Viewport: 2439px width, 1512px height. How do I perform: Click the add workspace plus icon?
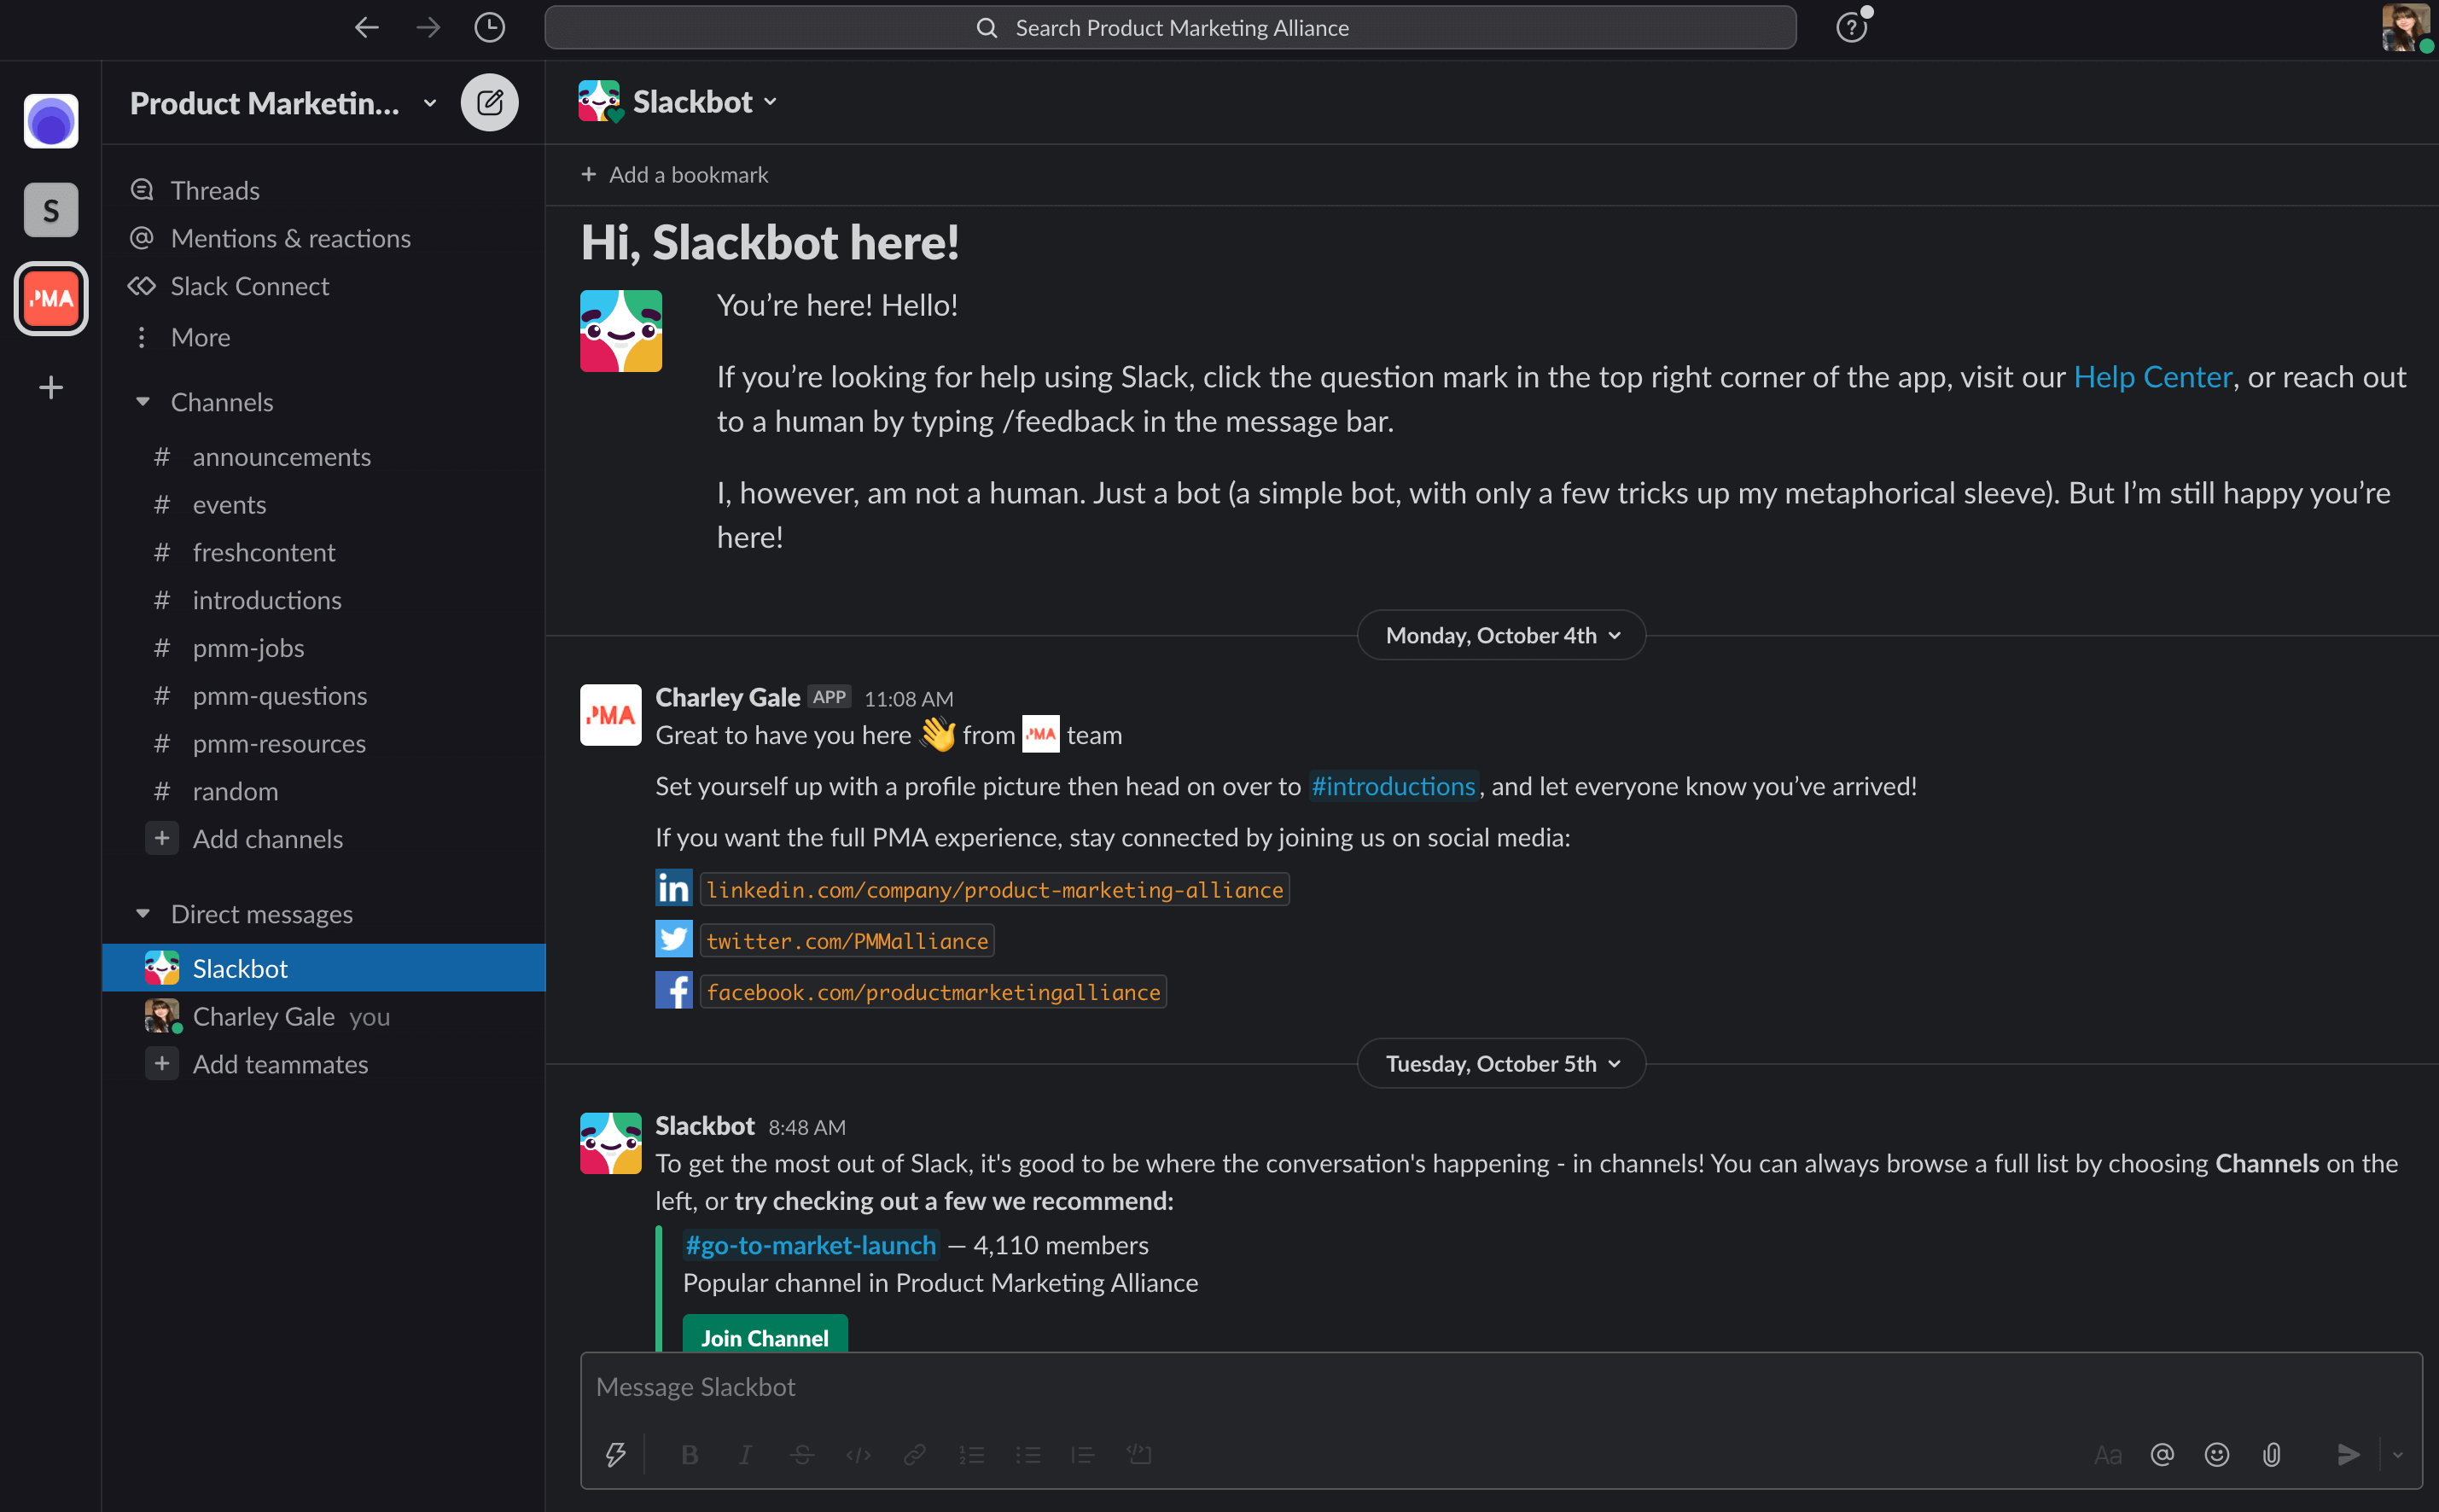pos(51,387)
